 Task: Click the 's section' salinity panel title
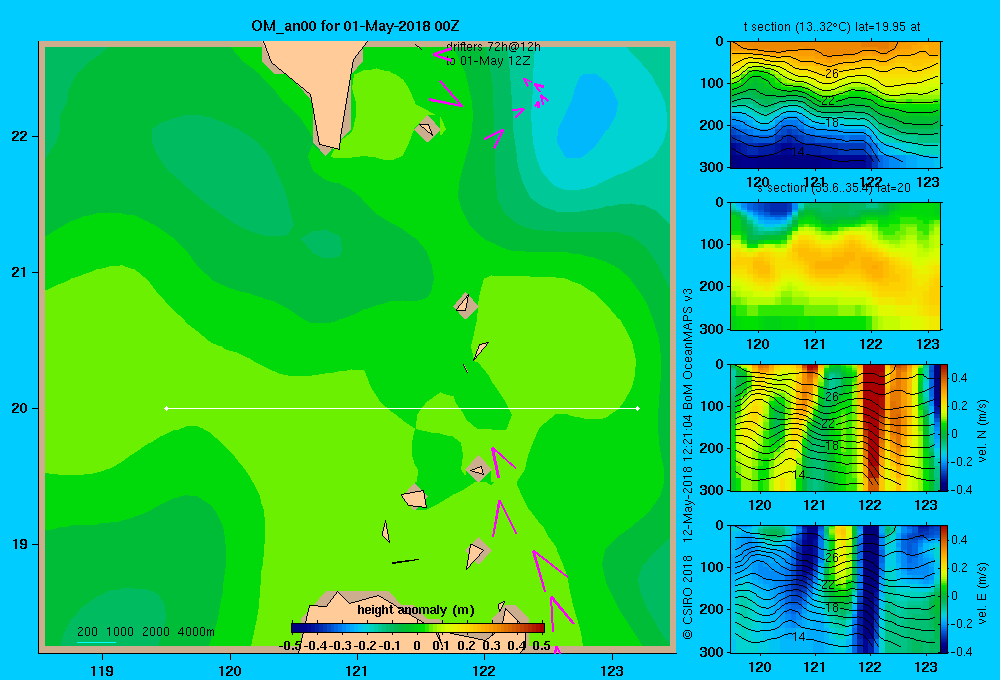click(834, 188)
